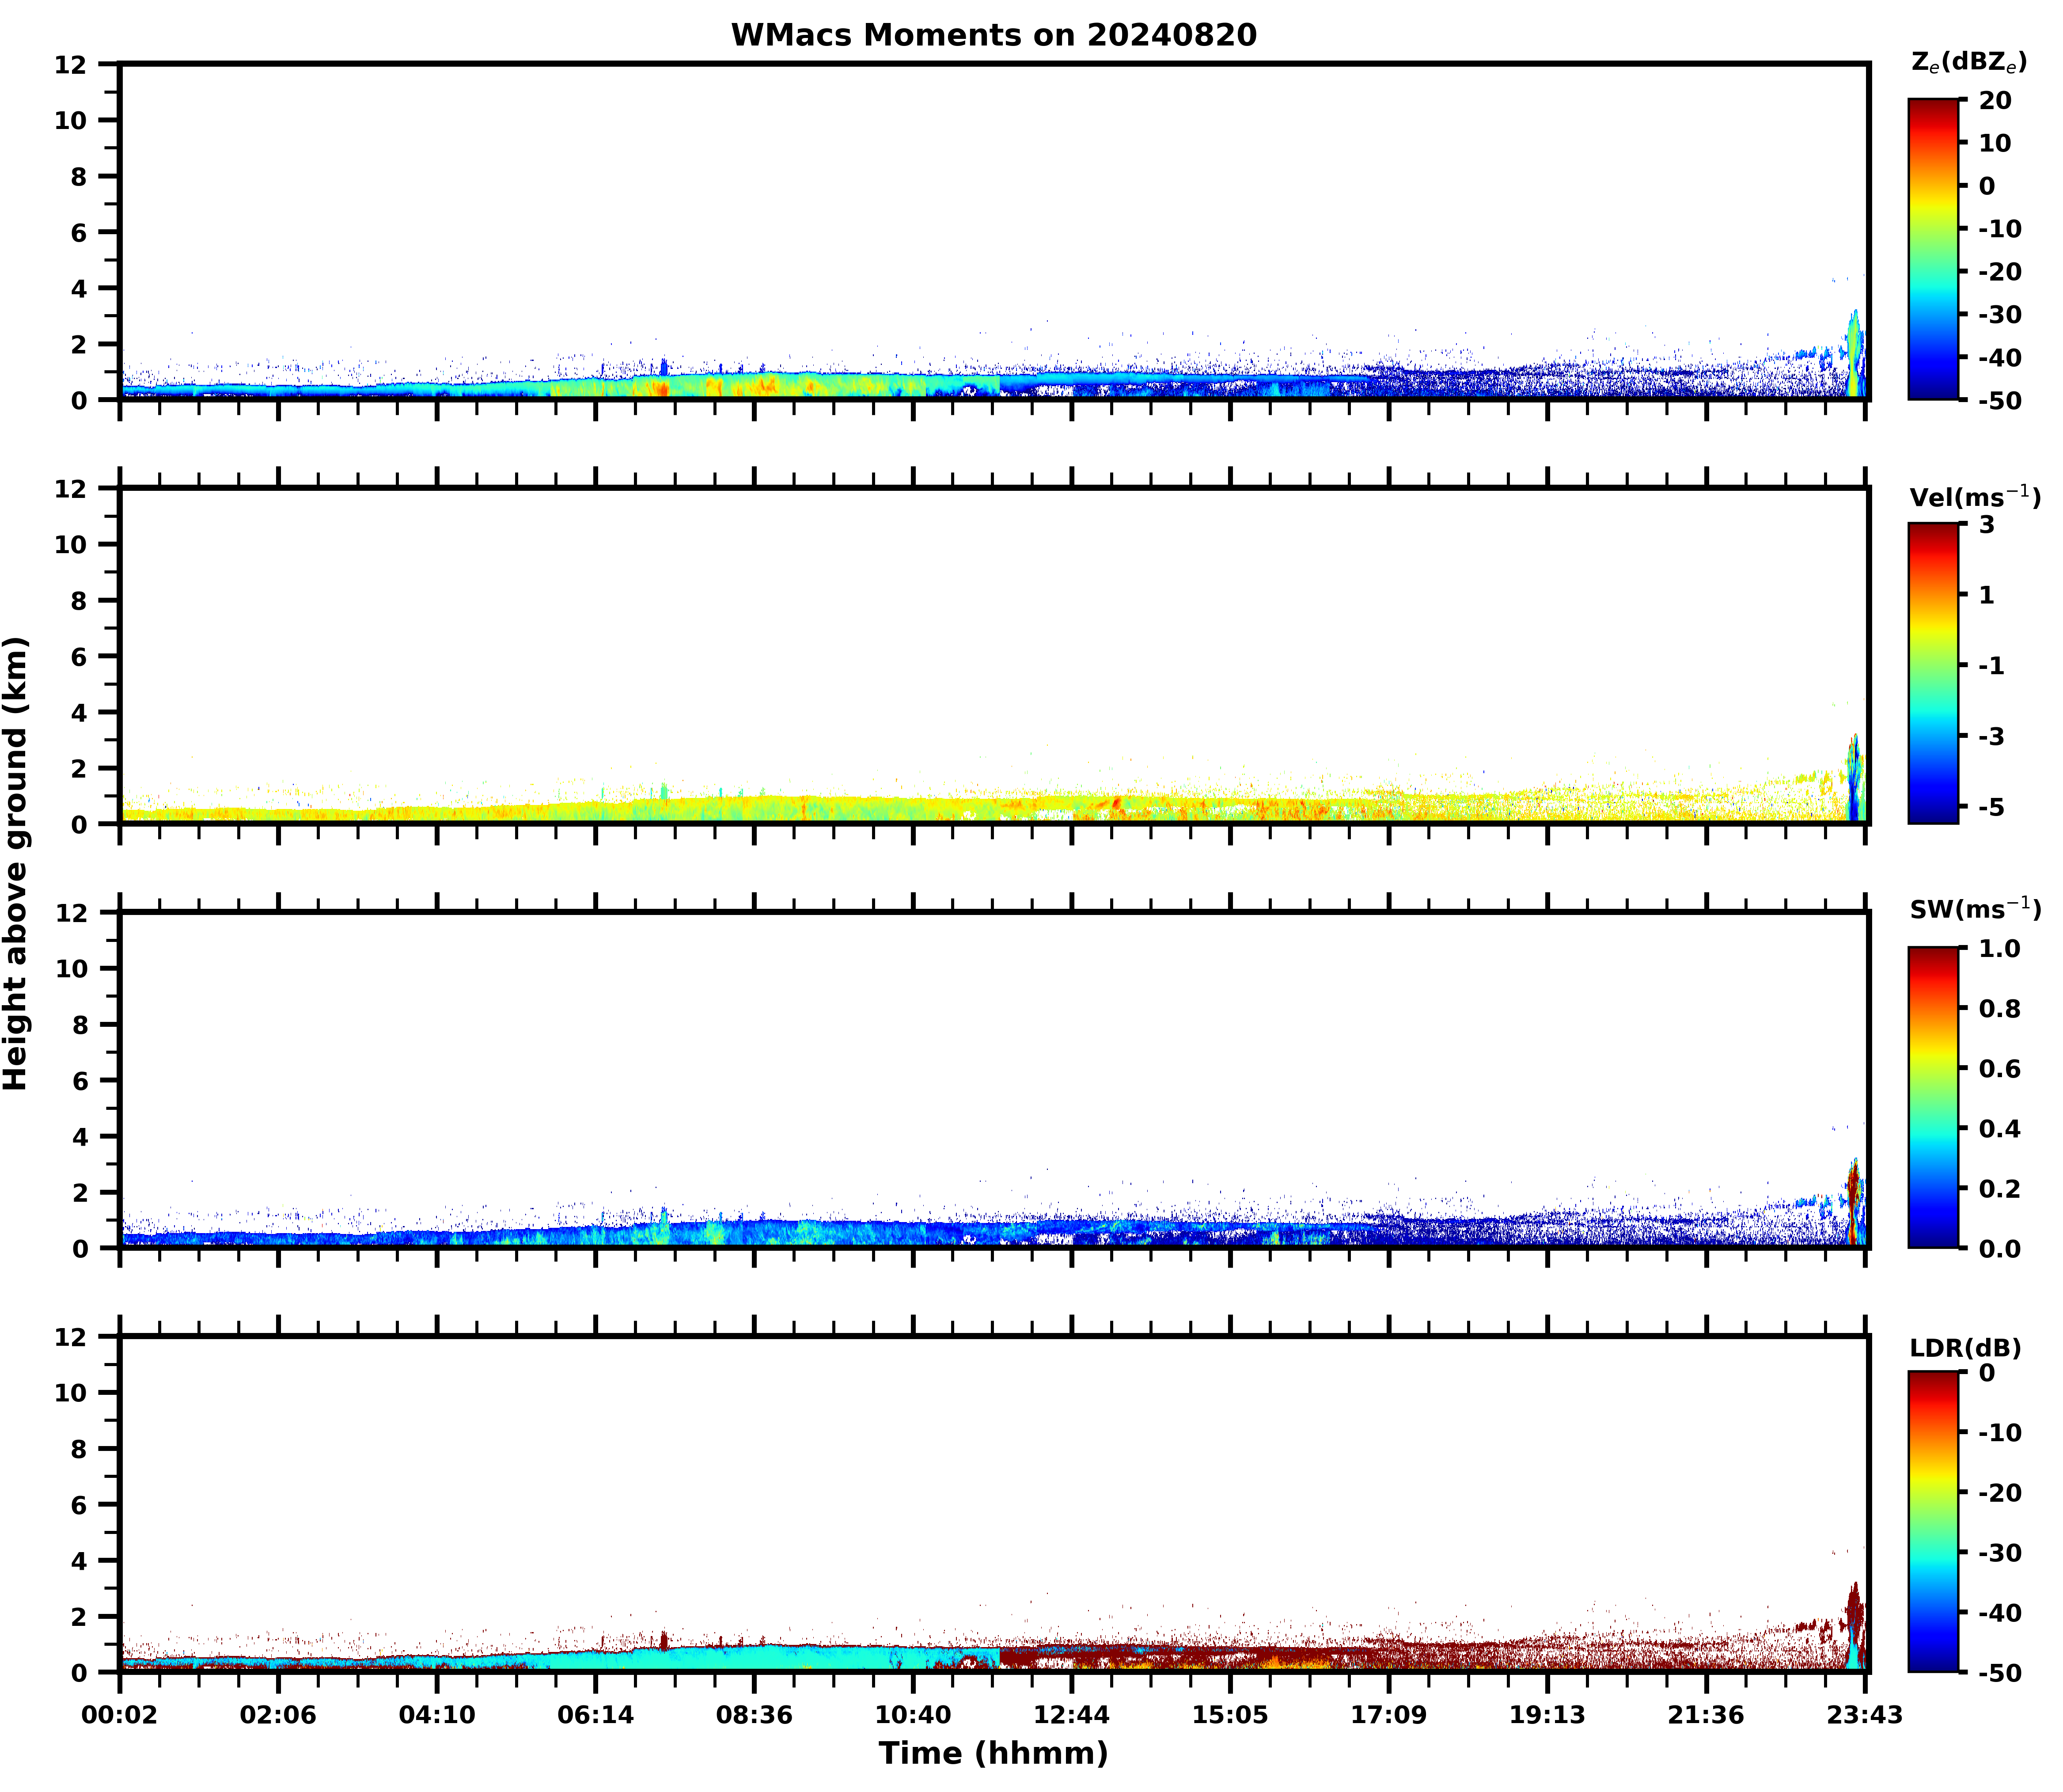Click the velocity colorbar gradient

point(1933,673)
